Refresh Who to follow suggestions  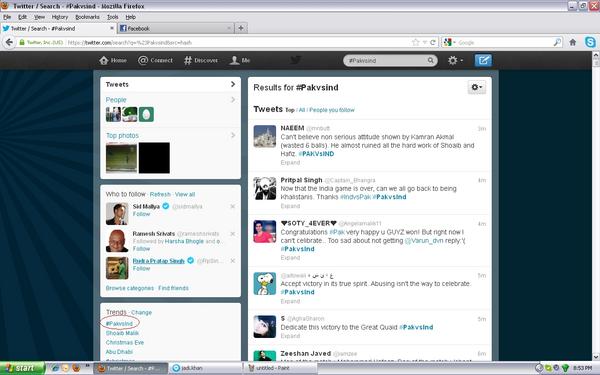[x=160, y=194]
